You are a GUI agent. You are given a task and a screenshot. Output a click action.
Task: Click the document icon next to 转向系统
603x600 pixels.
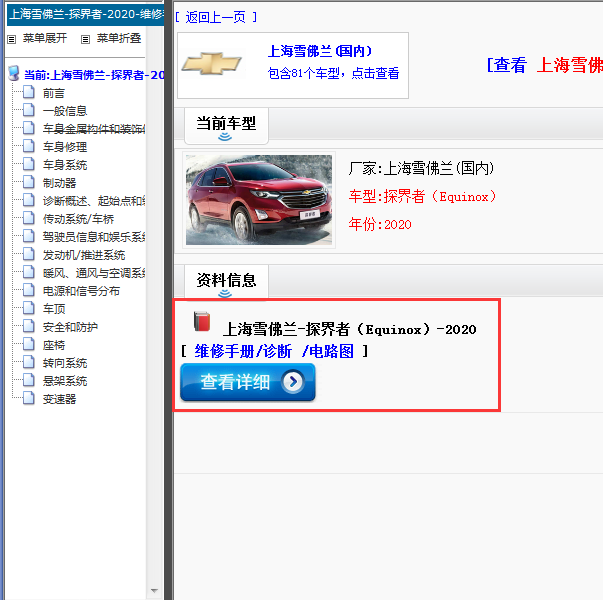29,362
